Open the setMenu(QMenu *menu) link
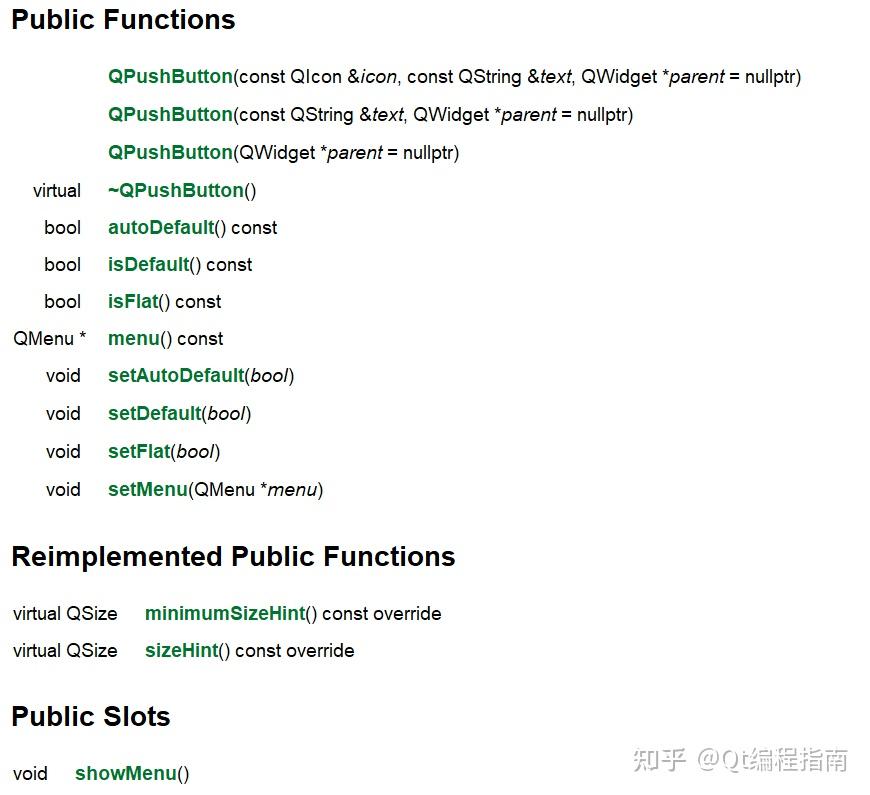The width and height of the screenshot is (870, 795). point(148,489)
